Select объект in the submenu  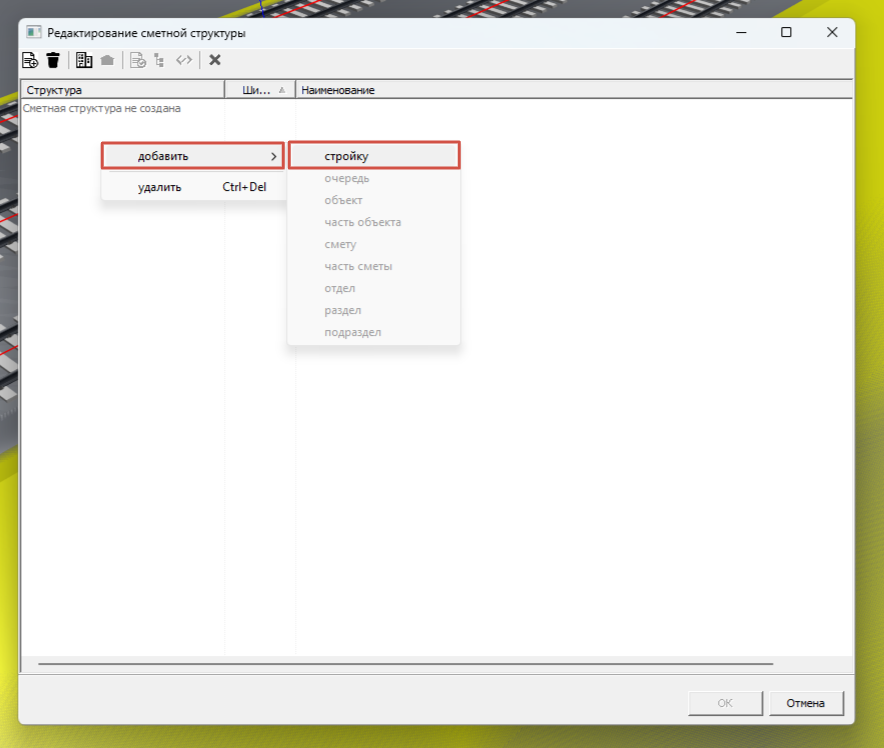[x=374, y=200]
